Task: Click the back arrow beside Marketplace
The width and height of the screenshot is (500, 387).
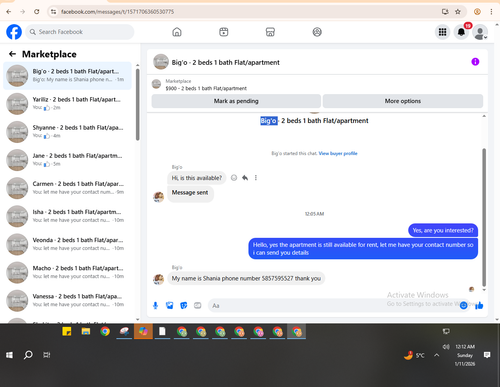Action: tap(13, 54)
